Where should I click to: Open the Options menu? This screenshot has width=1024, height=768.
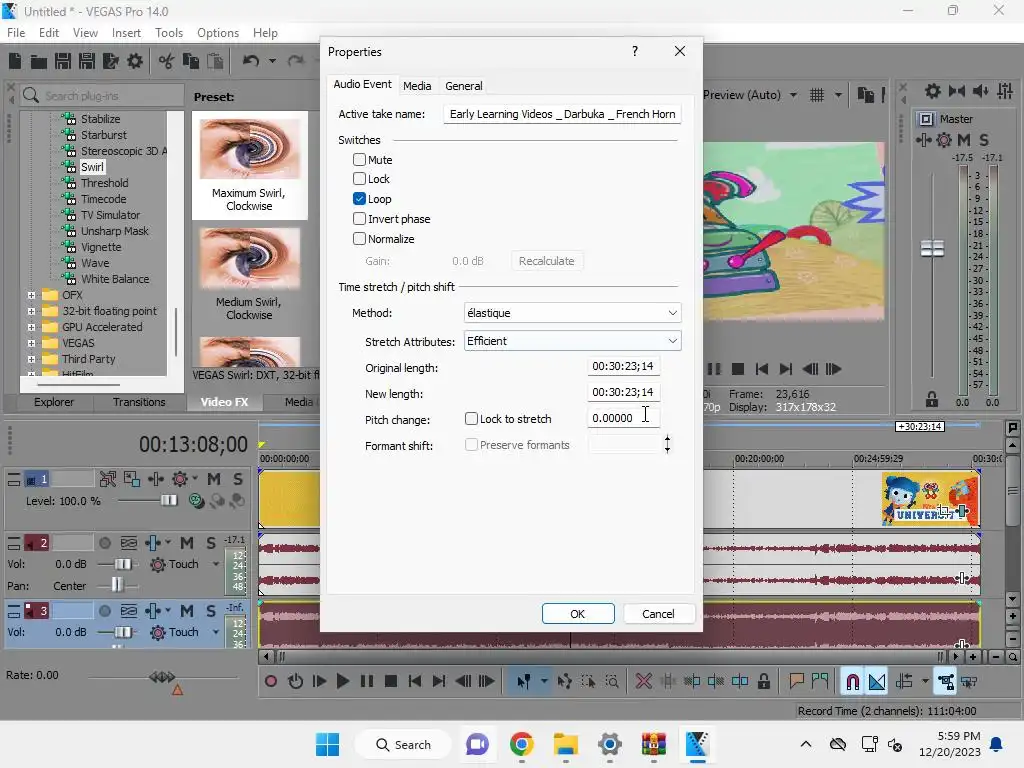coord(217,33)
